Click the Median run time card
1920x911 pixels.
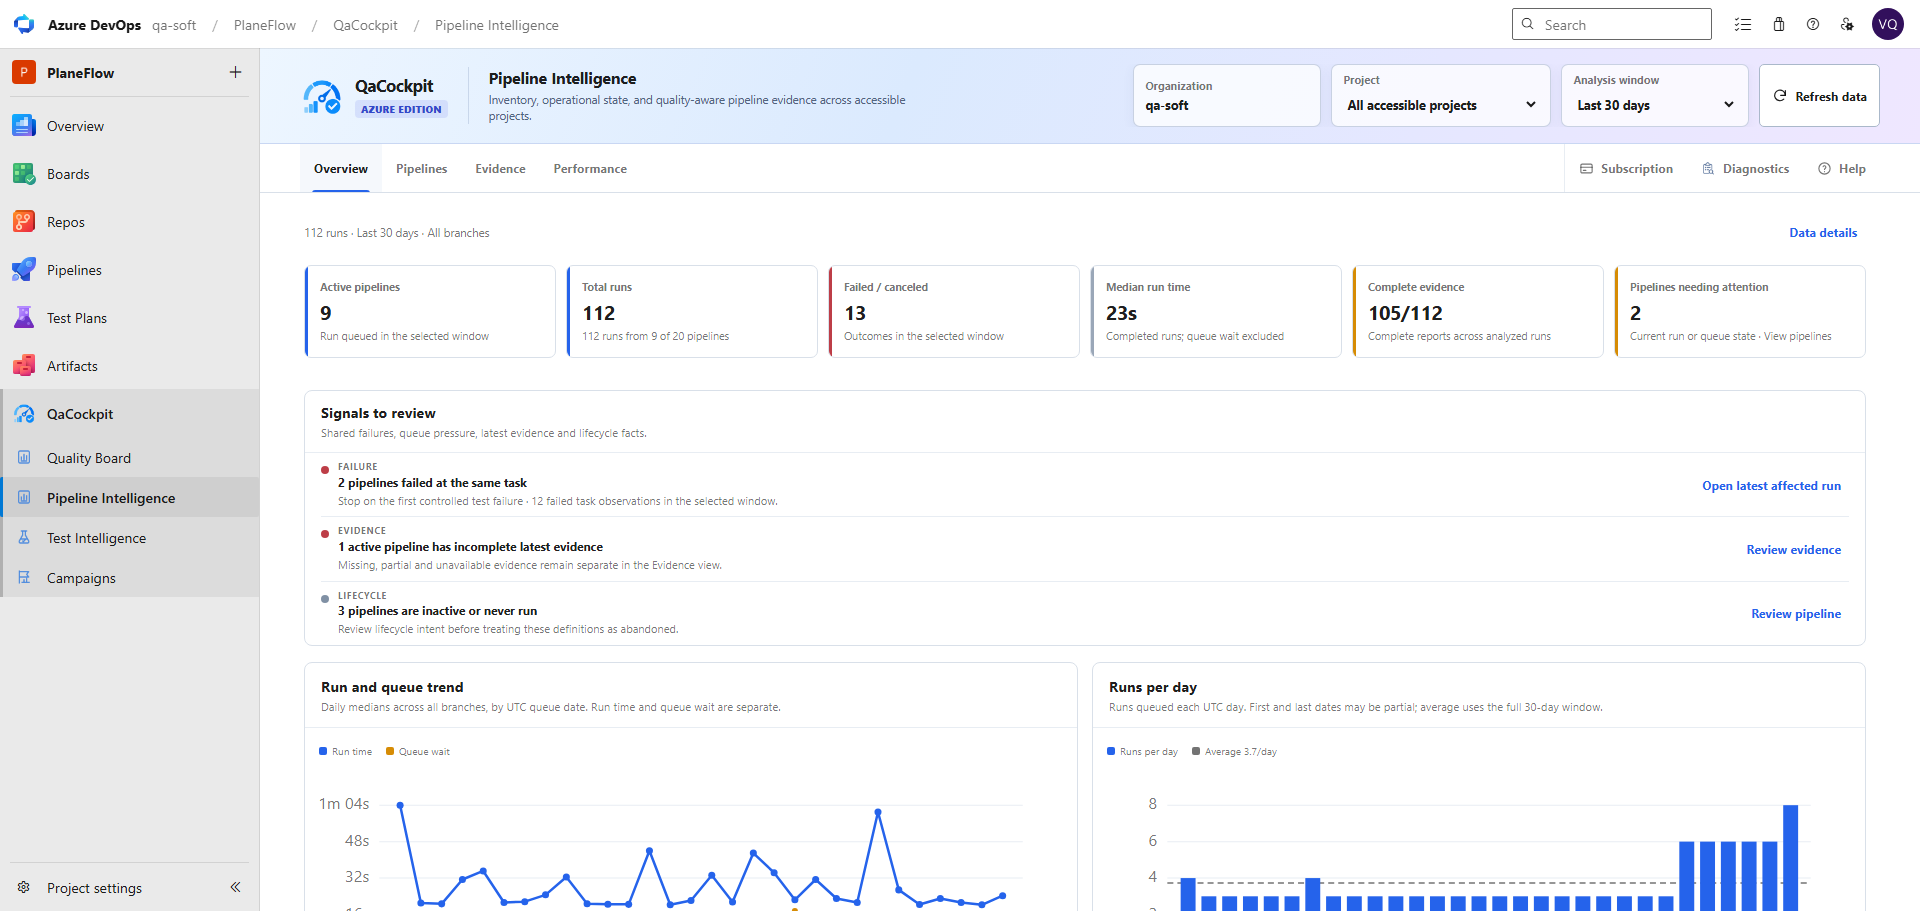tap(1216, 311)
